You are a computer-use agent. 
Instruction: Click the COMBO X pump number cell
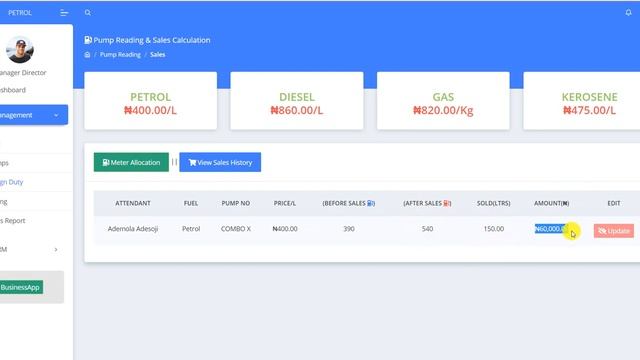(x=236, y=229)
